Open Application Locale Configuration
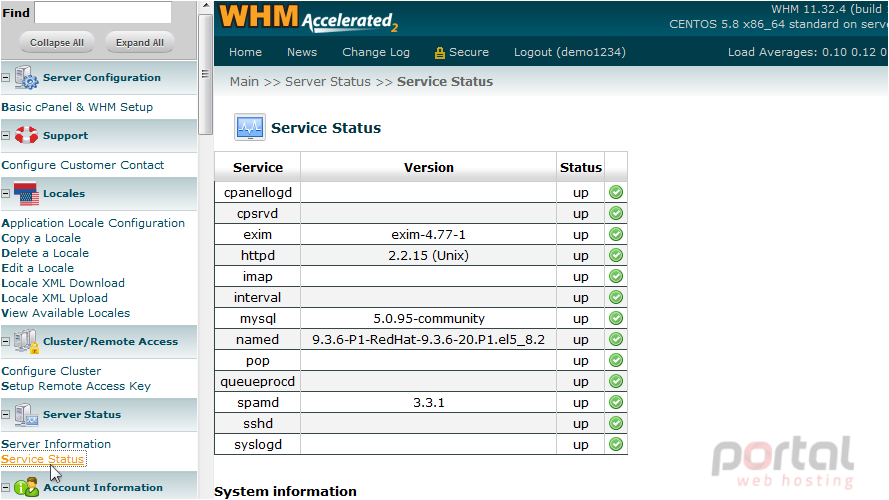 (x=93, y=223)
